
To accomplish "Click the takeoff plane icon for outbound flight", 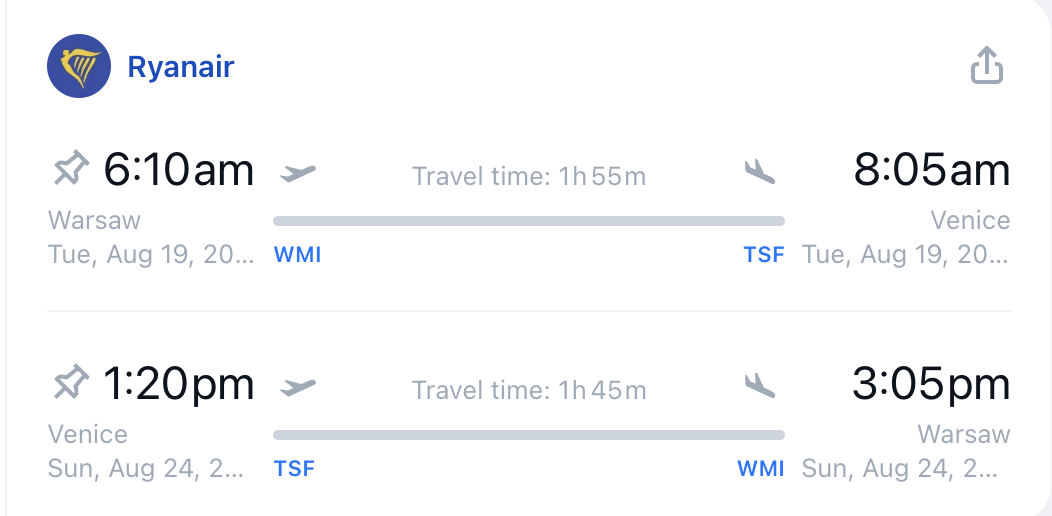I will tap(298, 172).
